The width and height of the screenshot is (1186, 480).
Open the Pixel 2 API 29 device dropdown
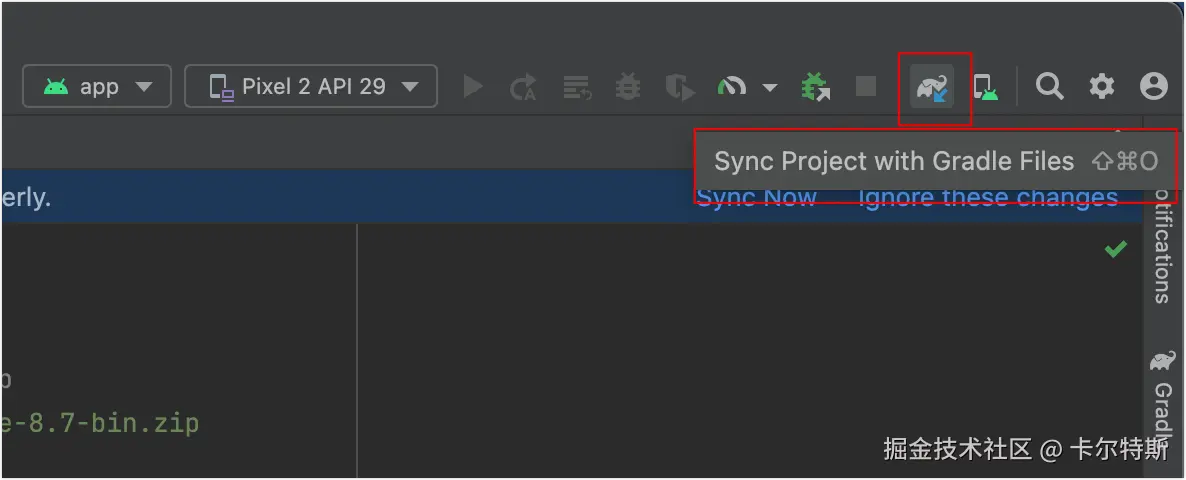[x=311, y=87]
